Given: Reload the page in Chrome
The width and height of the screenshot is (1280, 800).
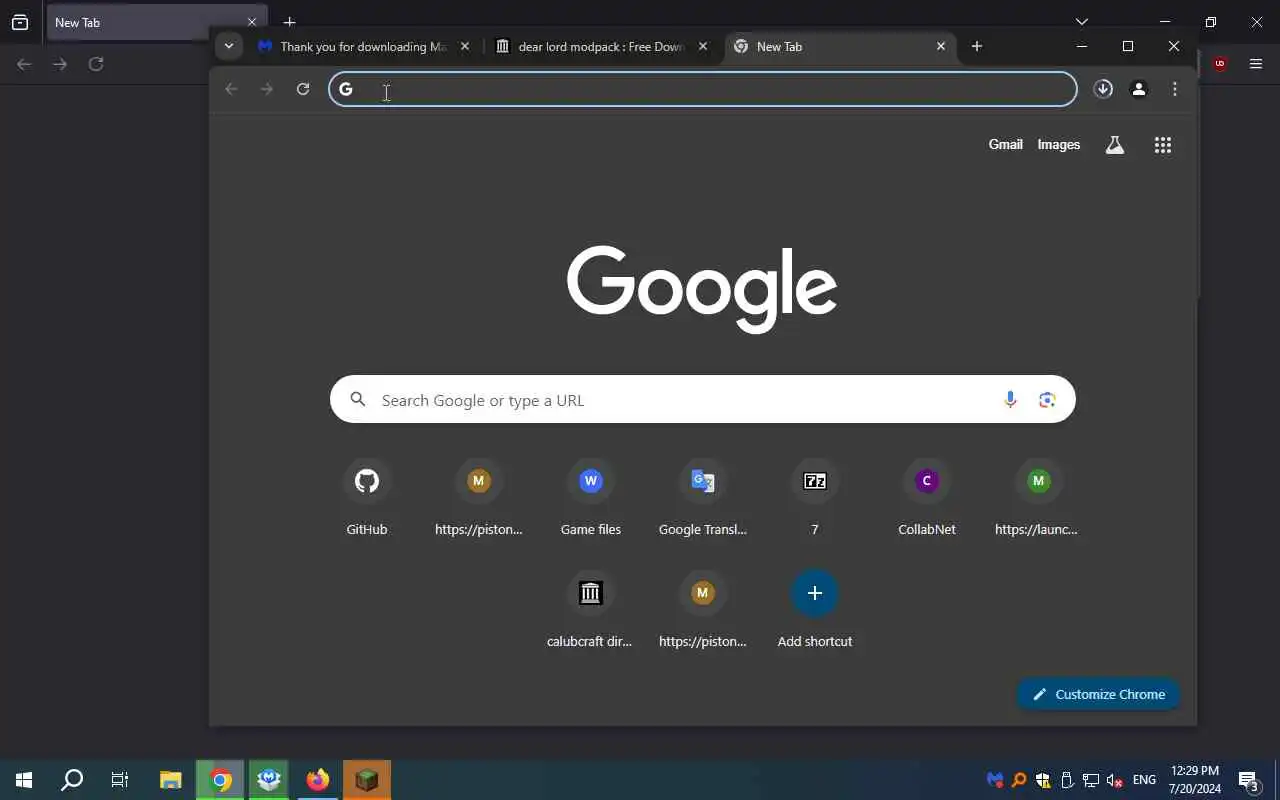Looking at the screenshot, I should [303, 89].
